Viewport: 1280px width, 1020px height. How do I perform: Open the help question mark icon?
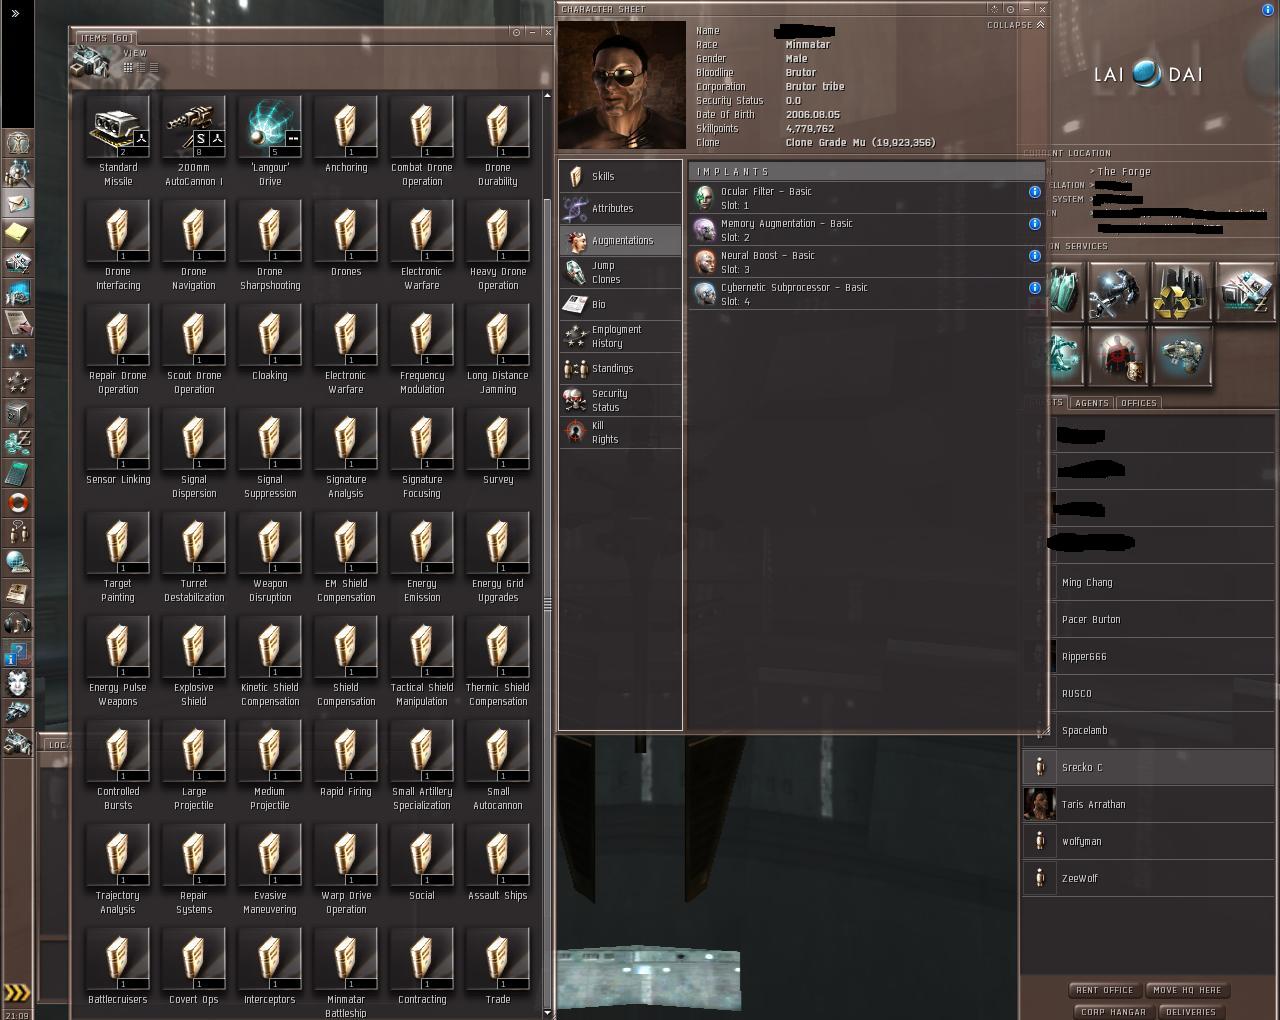(17, 653)
